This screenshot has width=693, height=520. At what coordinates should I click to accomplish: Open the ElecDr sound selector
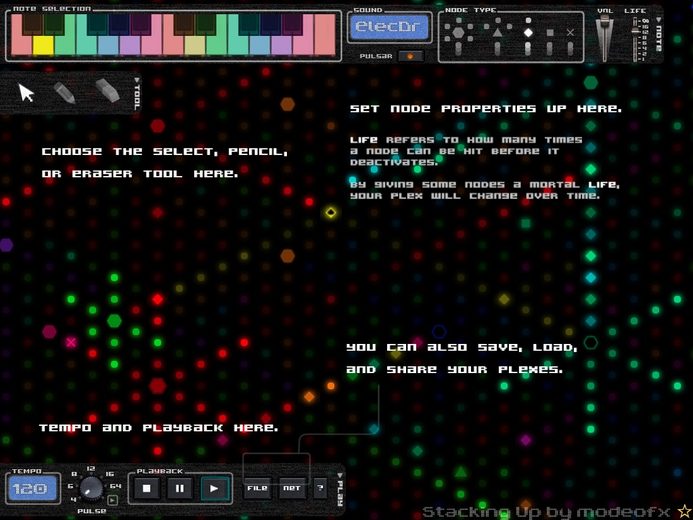click(390, 27)
